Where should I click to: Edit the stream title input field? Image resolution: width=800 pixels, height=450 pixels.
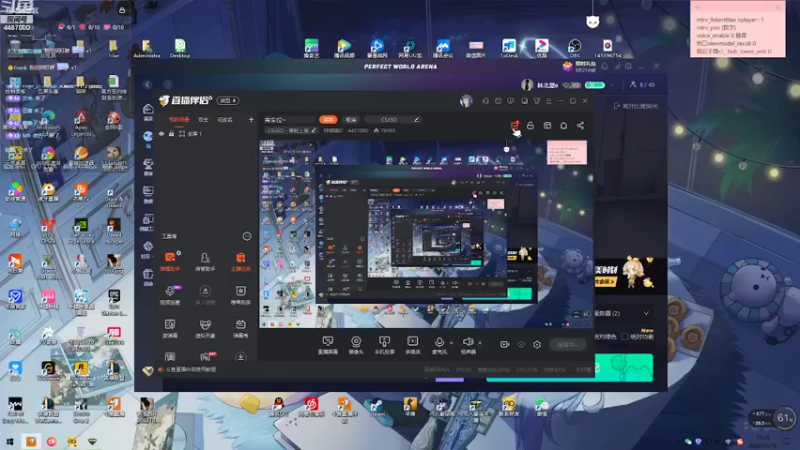tap(289, 119)
